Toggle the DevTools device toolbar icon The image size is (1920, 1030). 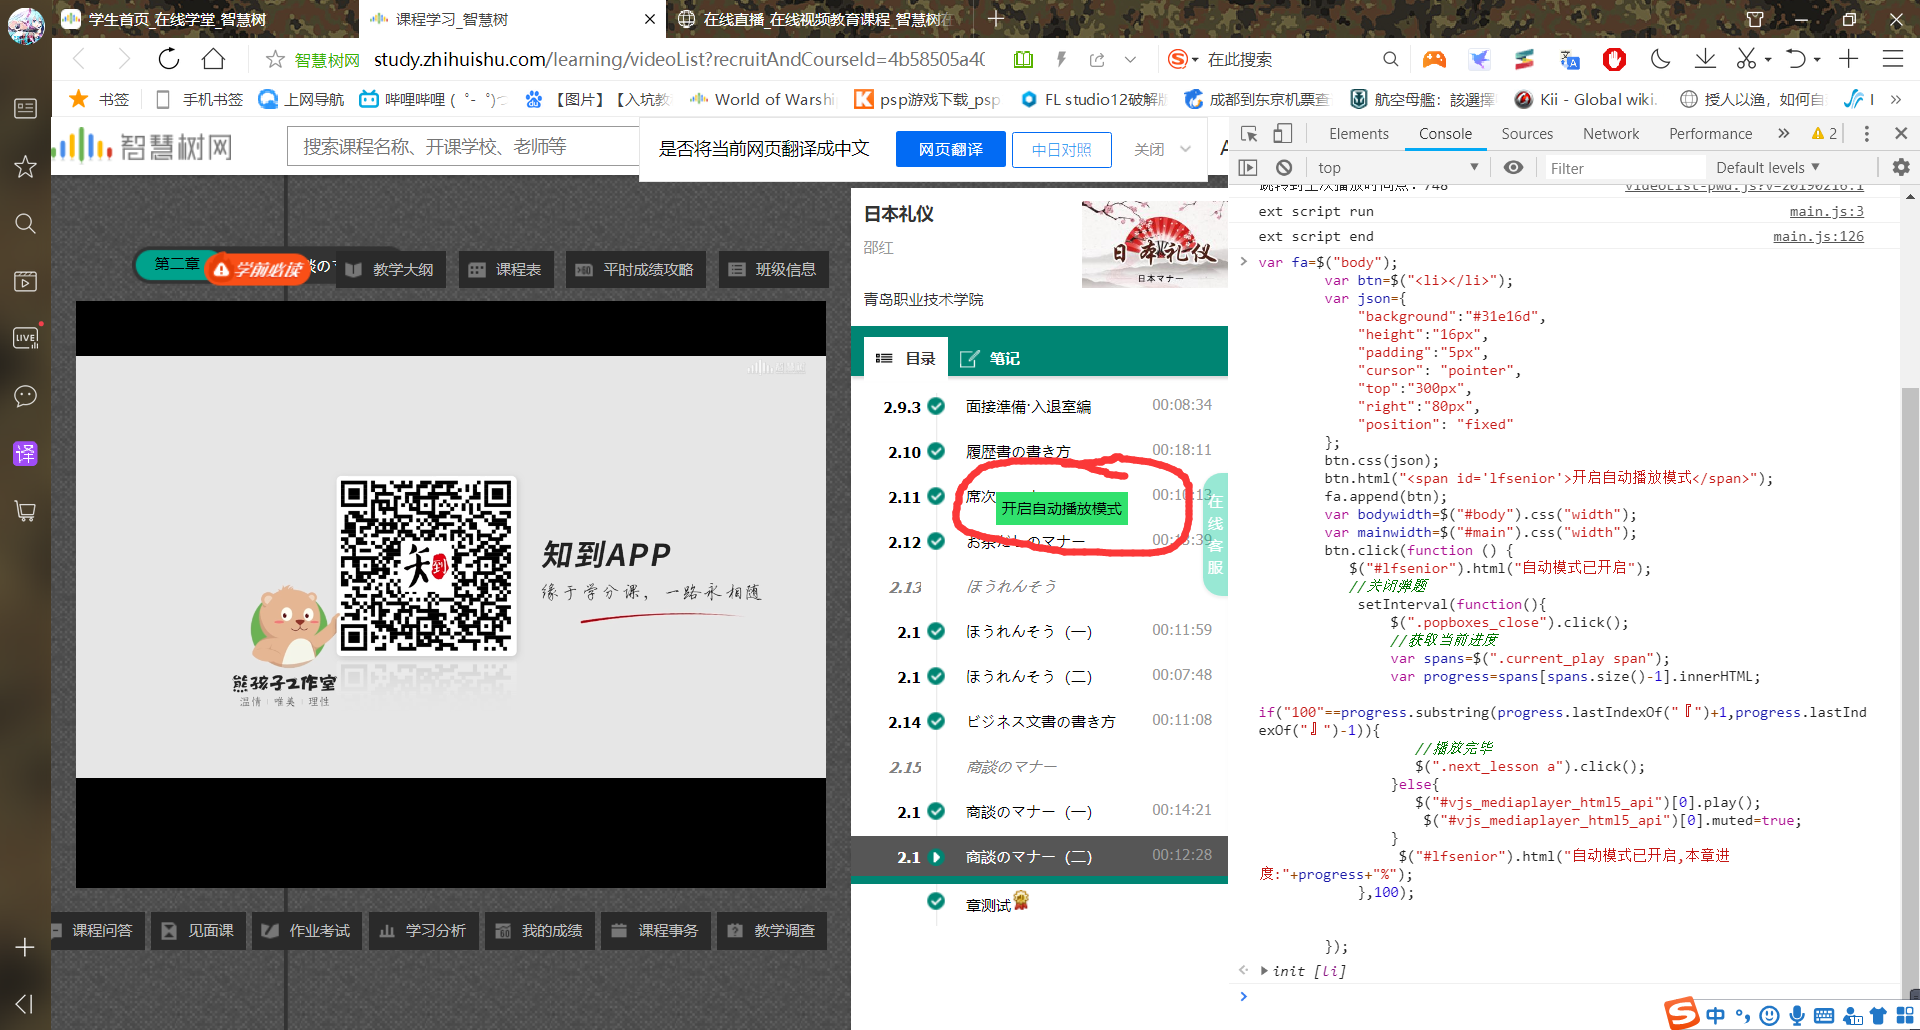1283,133
